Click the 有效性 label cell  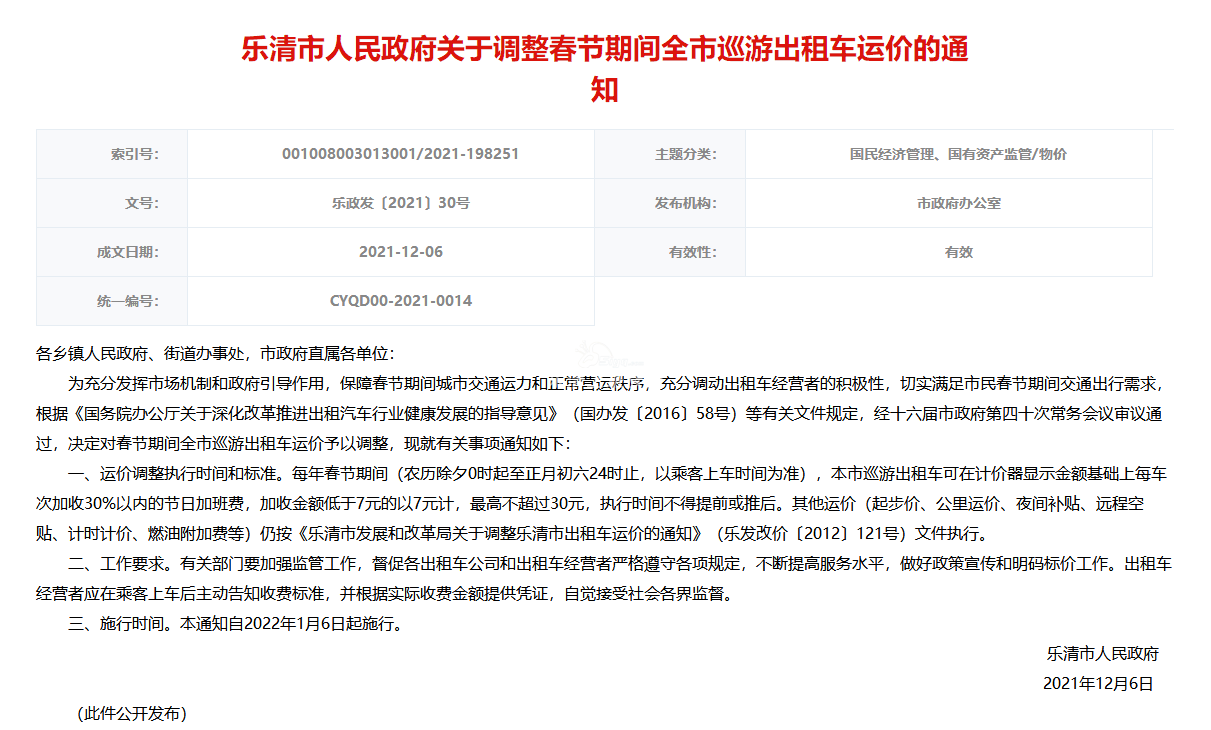(x=670, y=252)
